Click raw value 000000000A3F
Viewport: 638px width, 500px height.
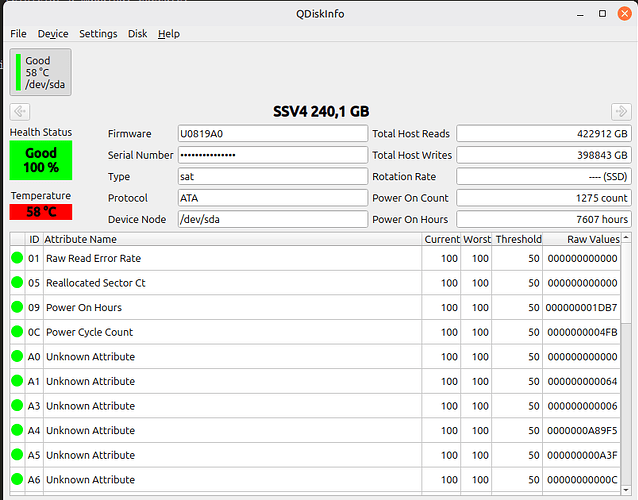point(582,455)
